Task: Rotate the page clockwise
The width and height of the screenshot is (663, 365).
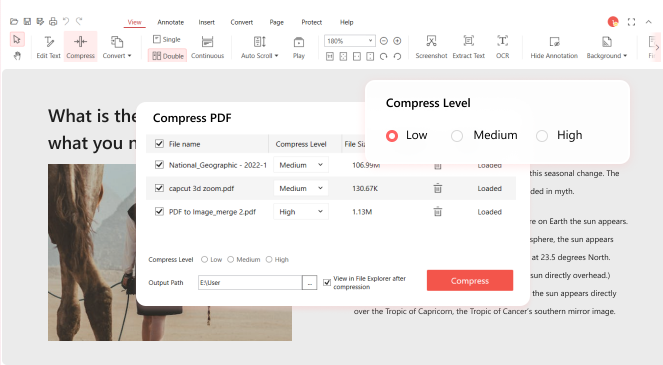Action: coord(384,56)
